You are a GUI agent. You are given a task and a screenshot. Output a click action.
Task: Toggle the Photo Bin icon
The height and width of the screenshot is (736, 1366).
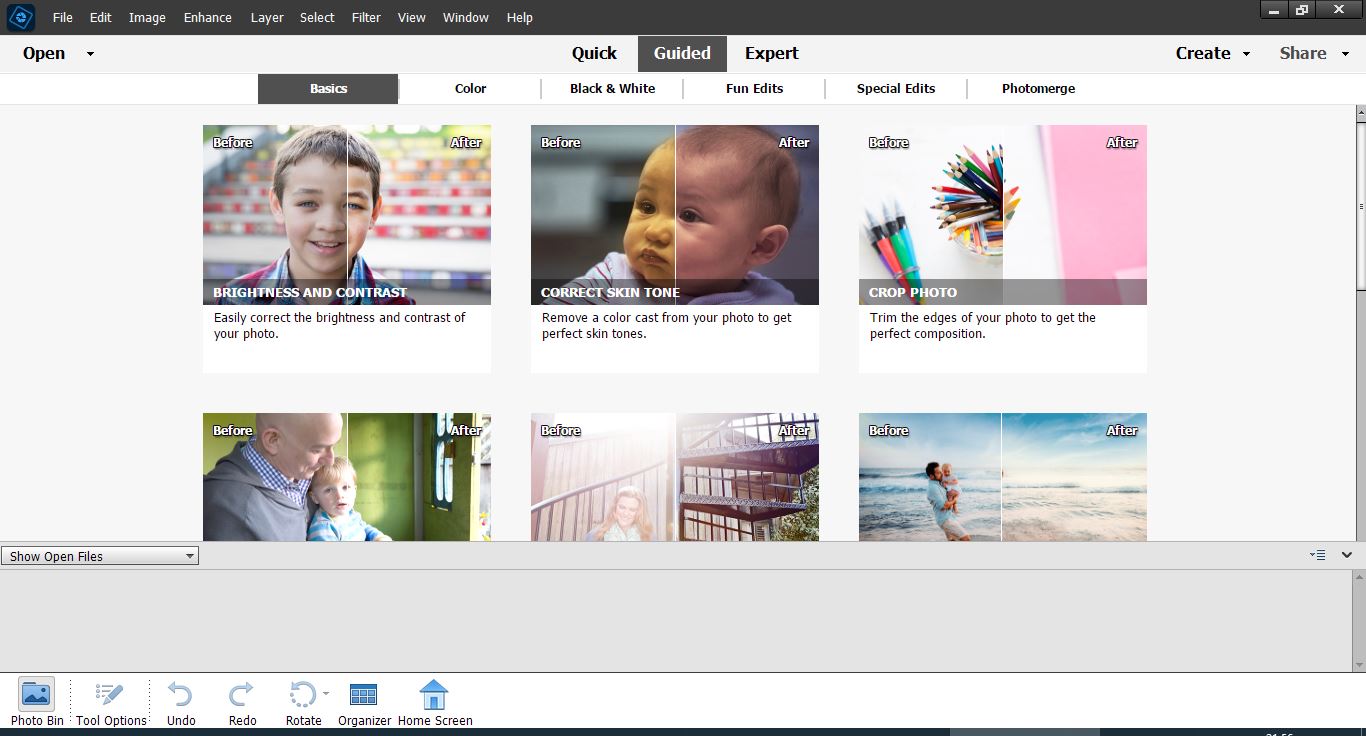pos(36,694)
